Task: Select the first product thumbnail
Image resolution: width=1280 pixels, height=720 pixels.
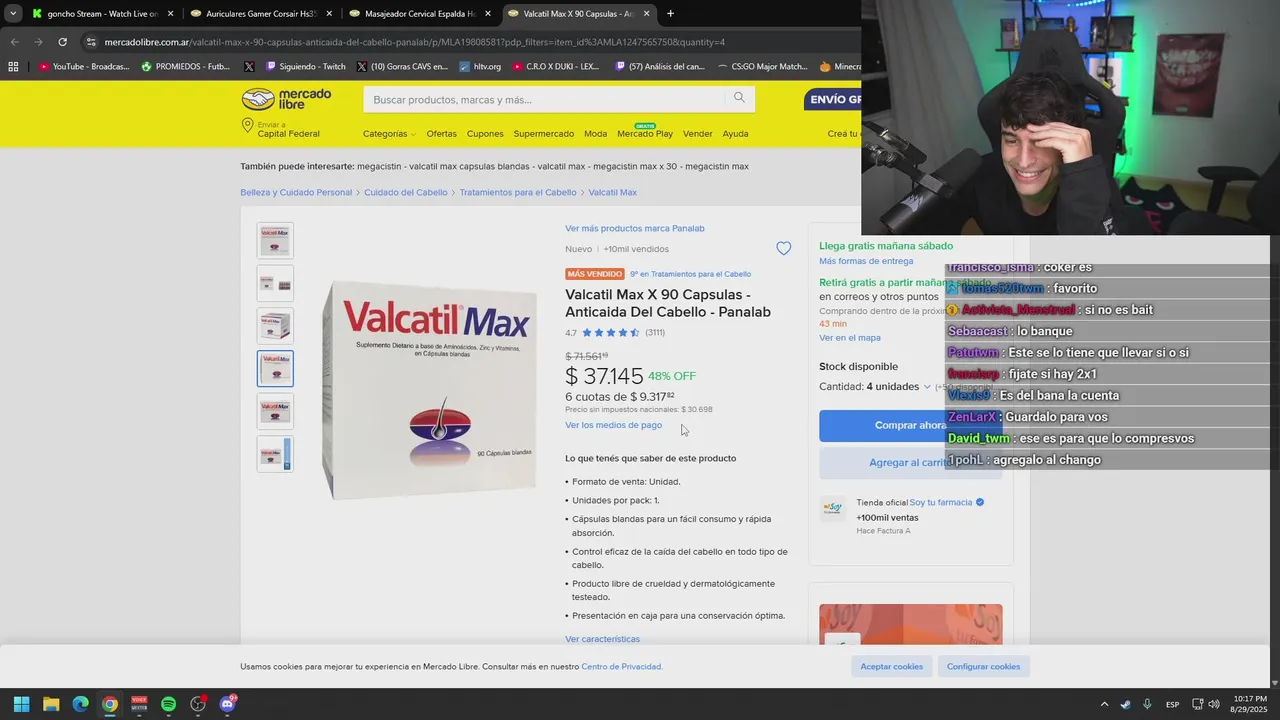Action: click(x=275, y=241)
